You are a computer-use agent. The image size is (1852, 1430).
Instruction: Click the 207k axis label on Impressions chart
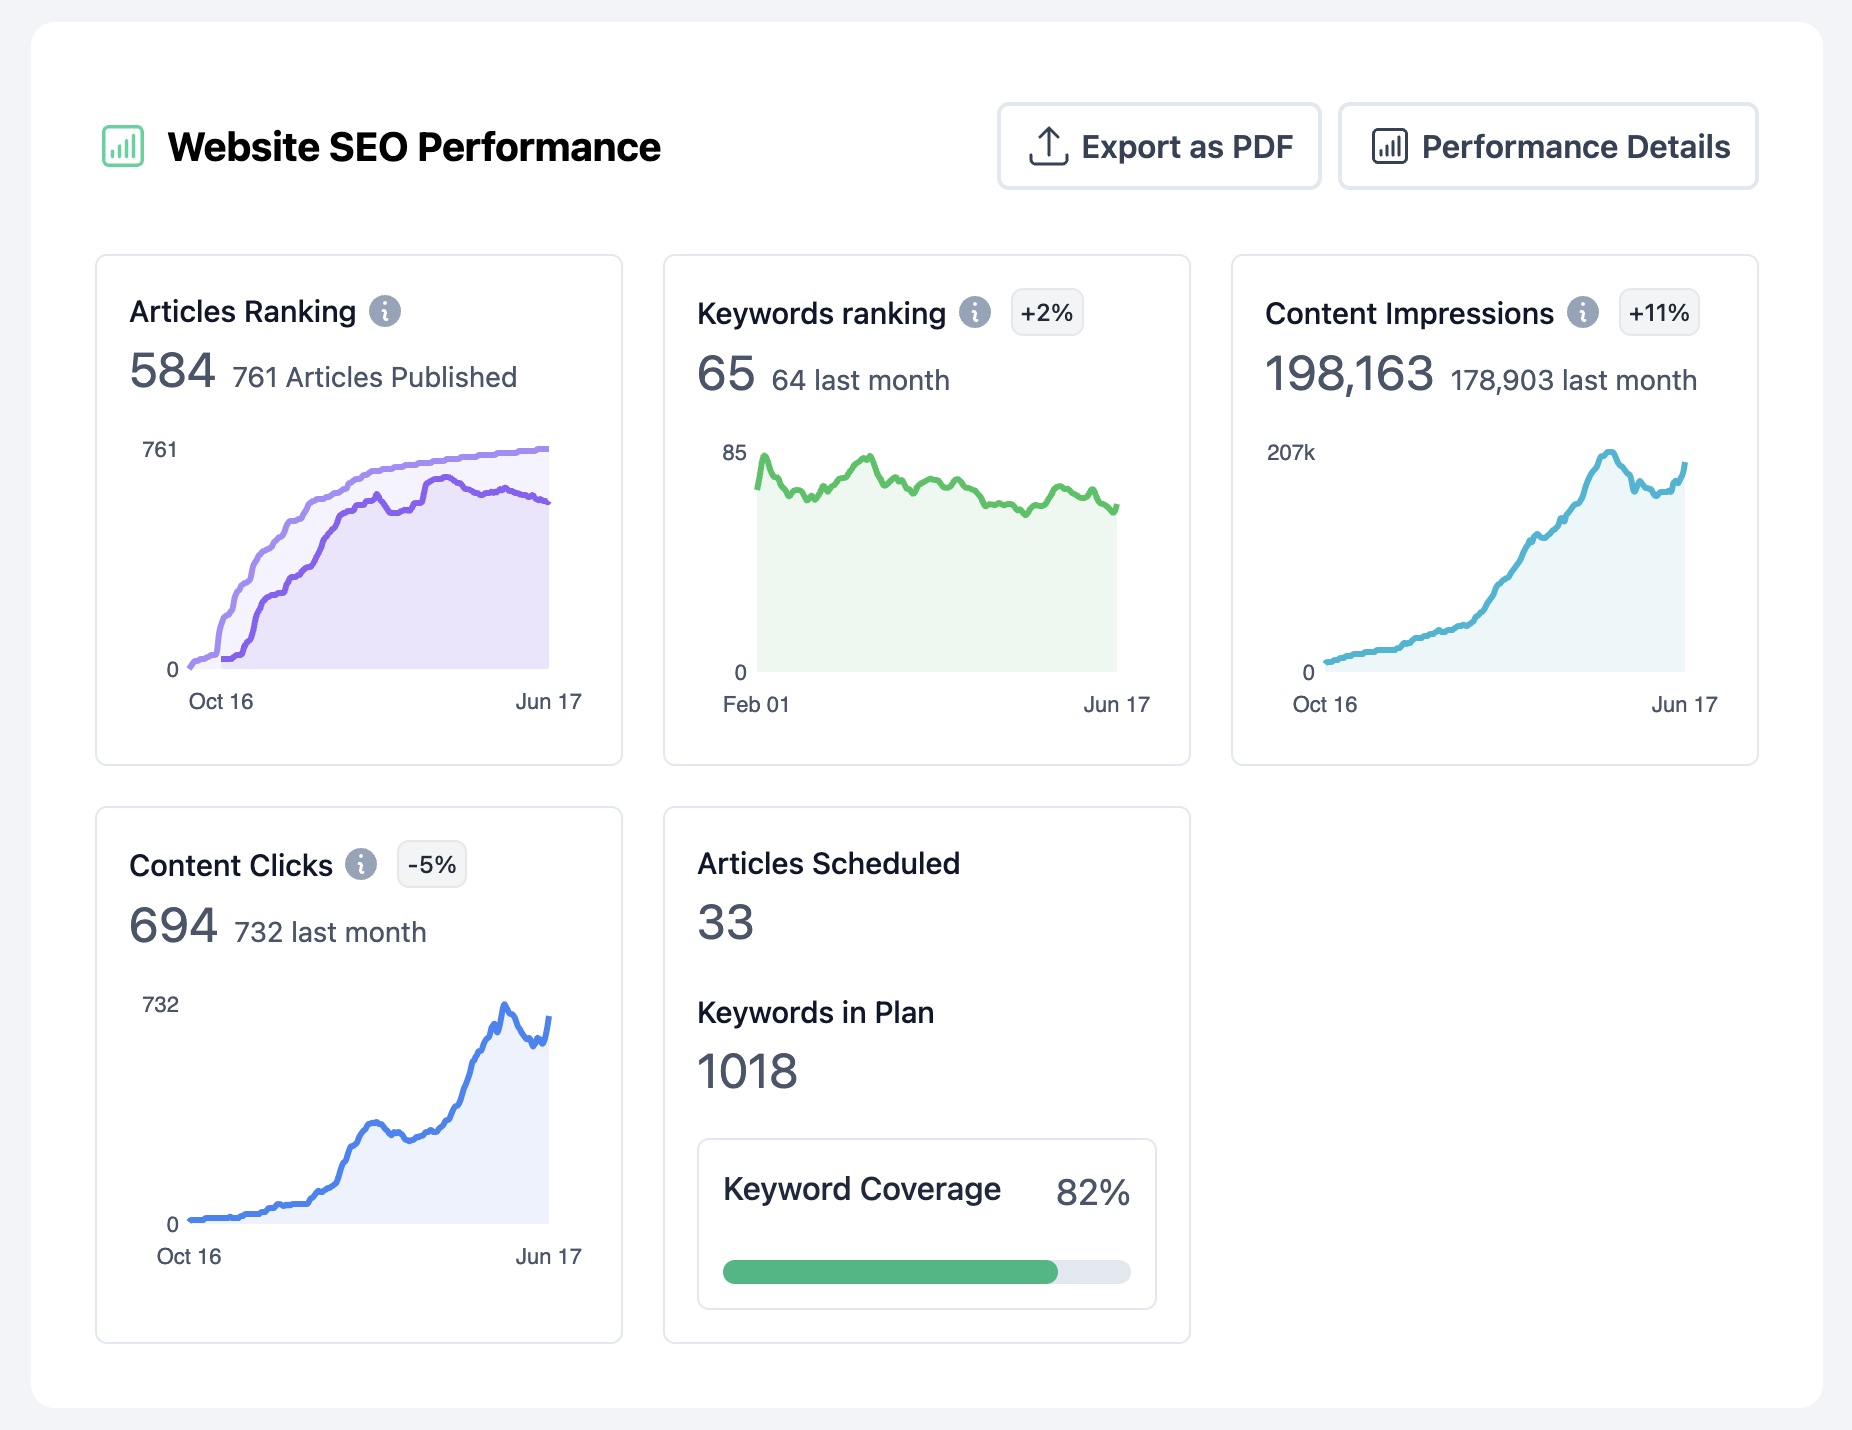pos(1291,452)
